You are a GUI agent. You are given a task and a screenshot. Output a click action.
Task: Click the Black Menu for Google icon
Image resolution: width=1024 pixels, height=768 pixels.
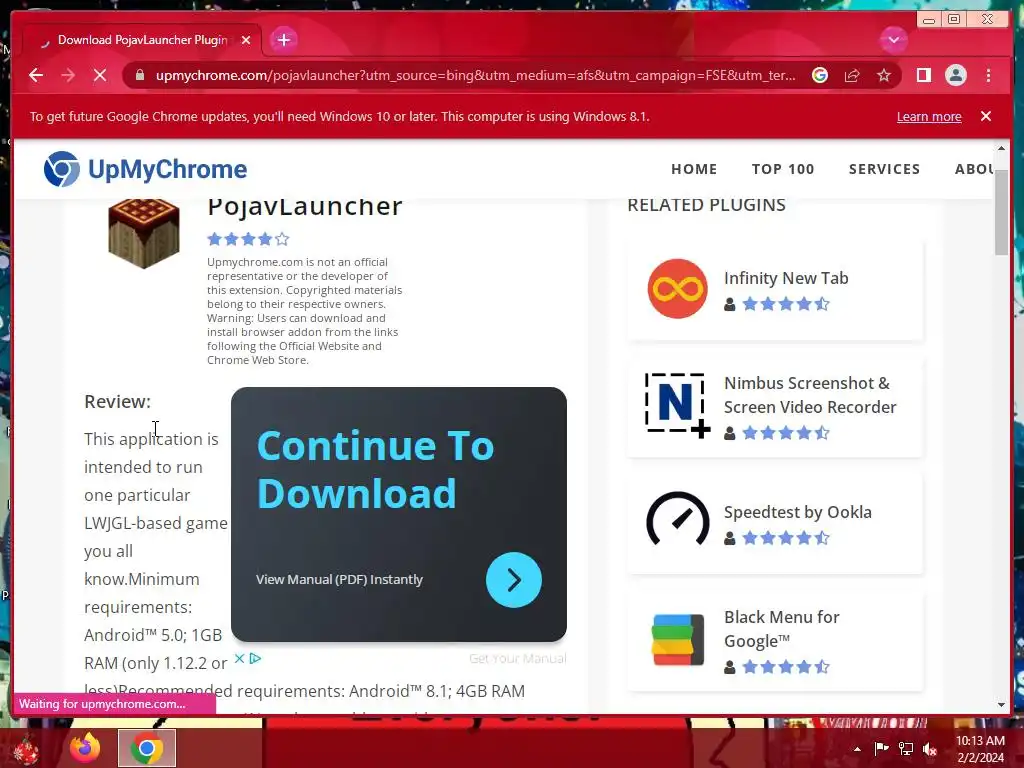click(677, 639)
